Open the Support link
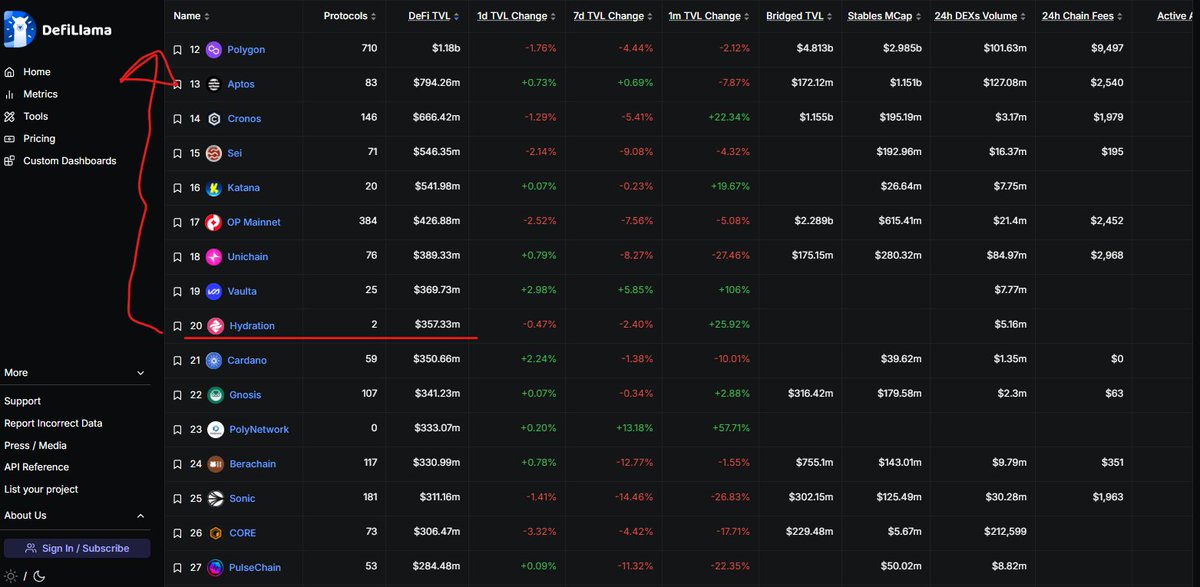Screen dimensions: 1200x587 (x=22, y=401)
